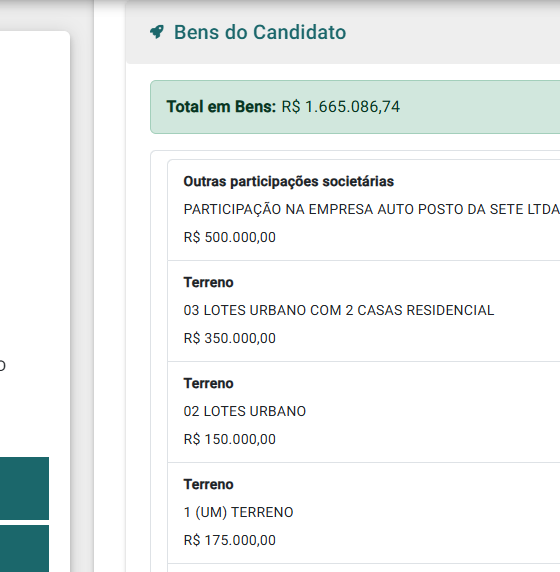Select the 1 (UM) TERRENO description

238,512
